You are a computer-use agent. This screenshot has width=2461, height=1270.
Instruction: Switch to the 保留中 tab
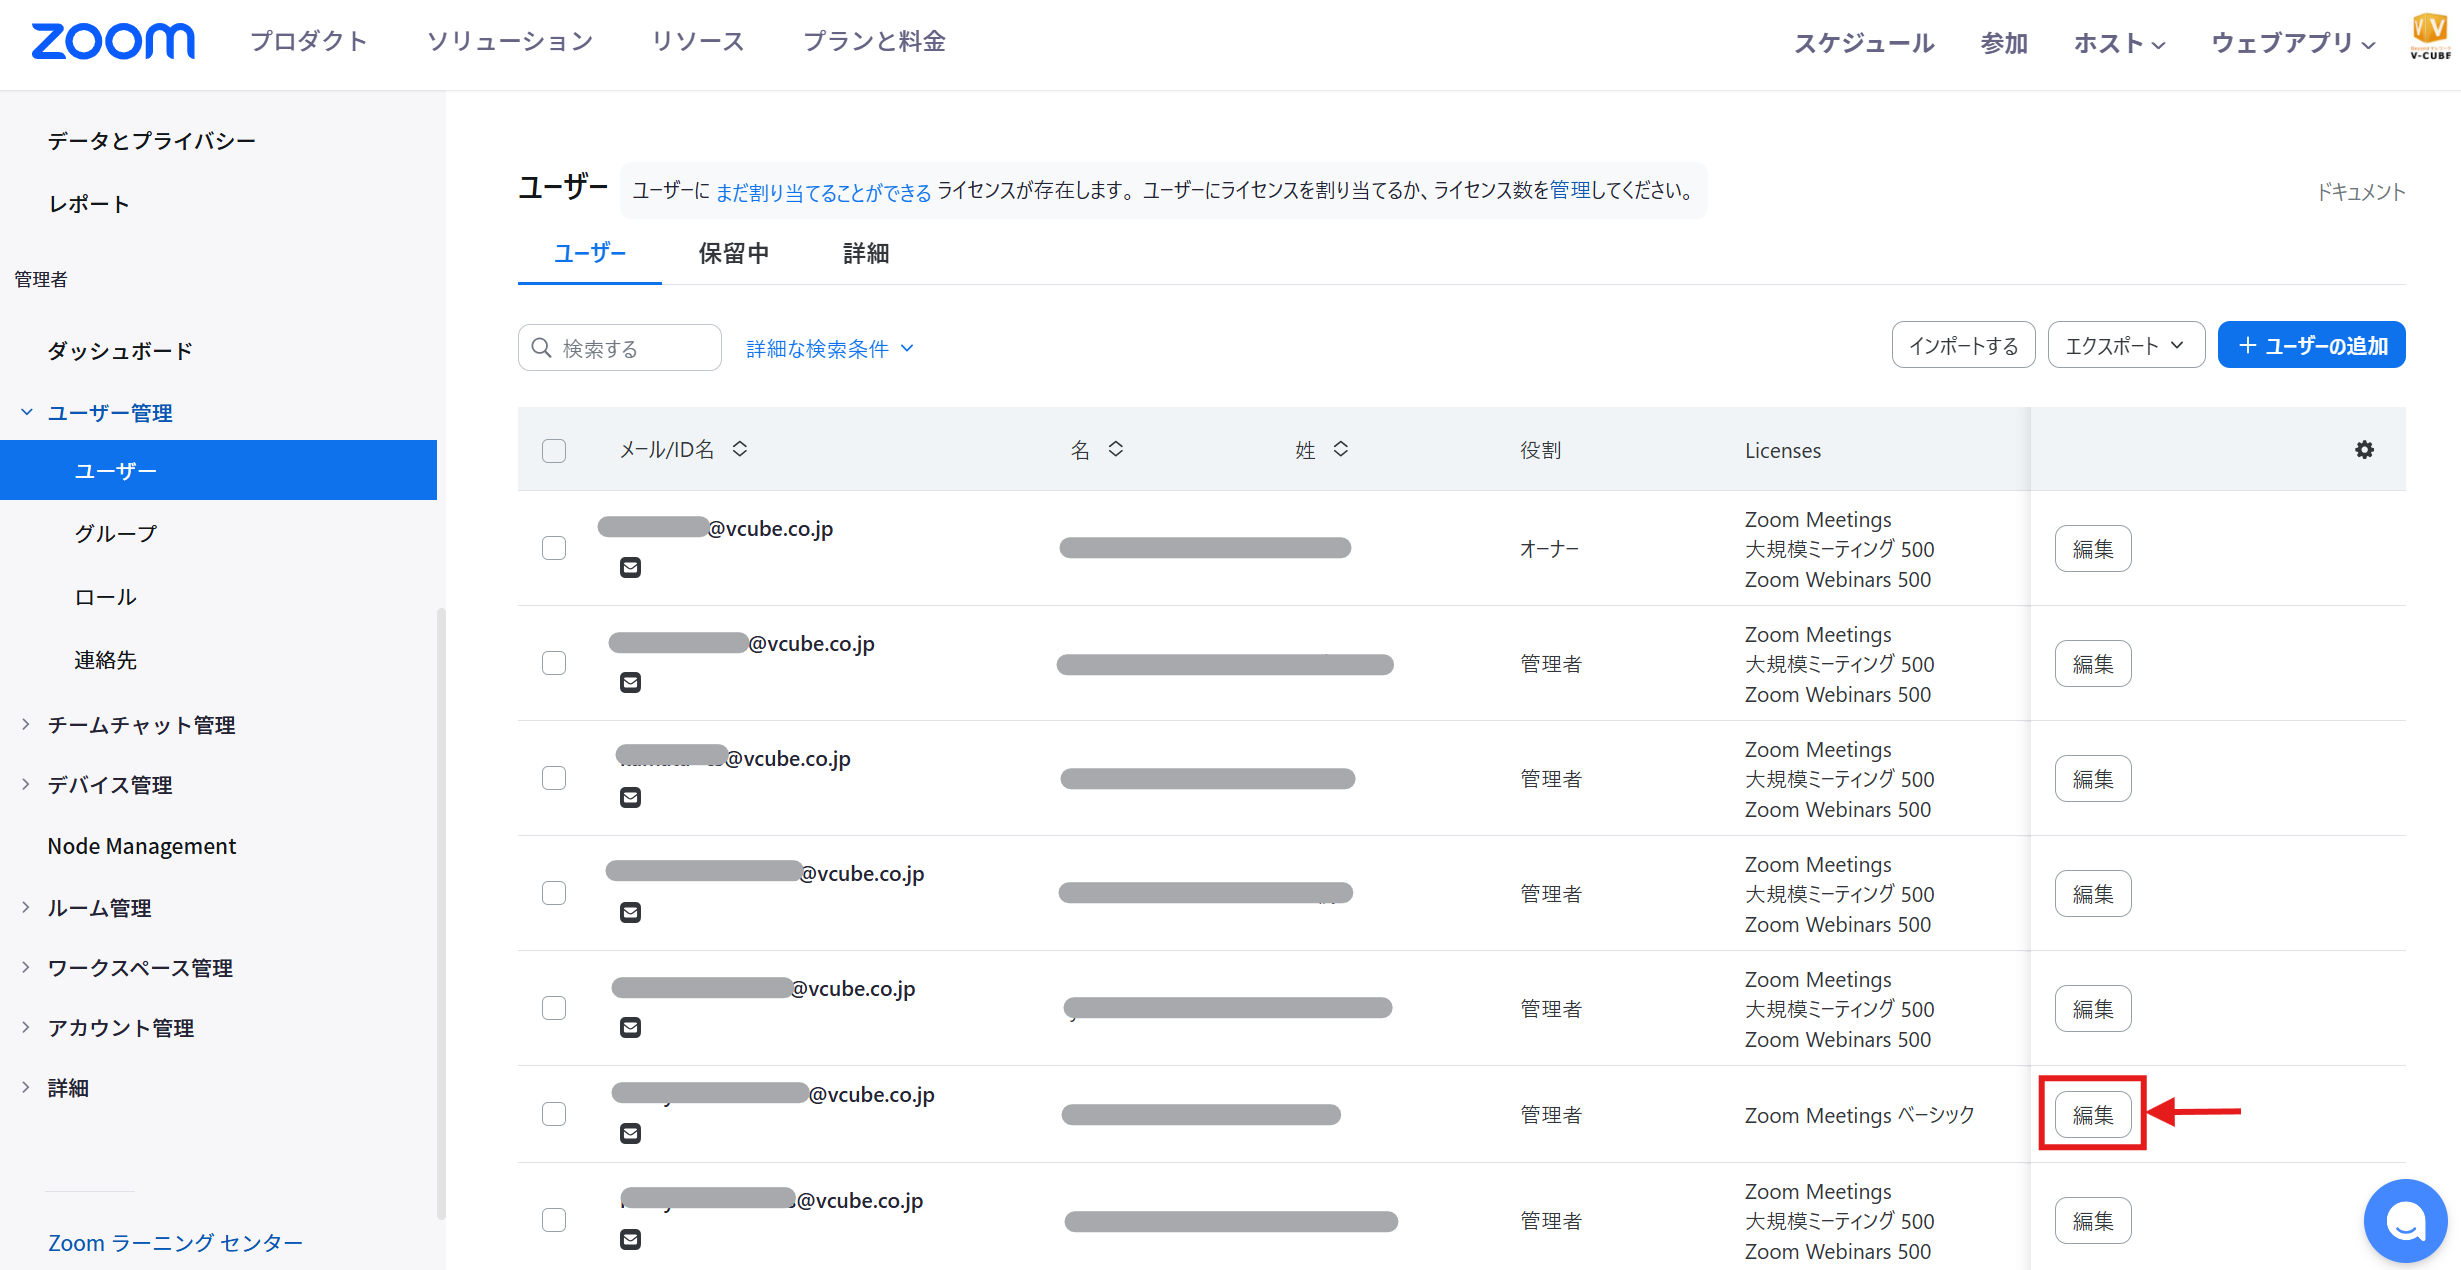(x=734, y=254)
